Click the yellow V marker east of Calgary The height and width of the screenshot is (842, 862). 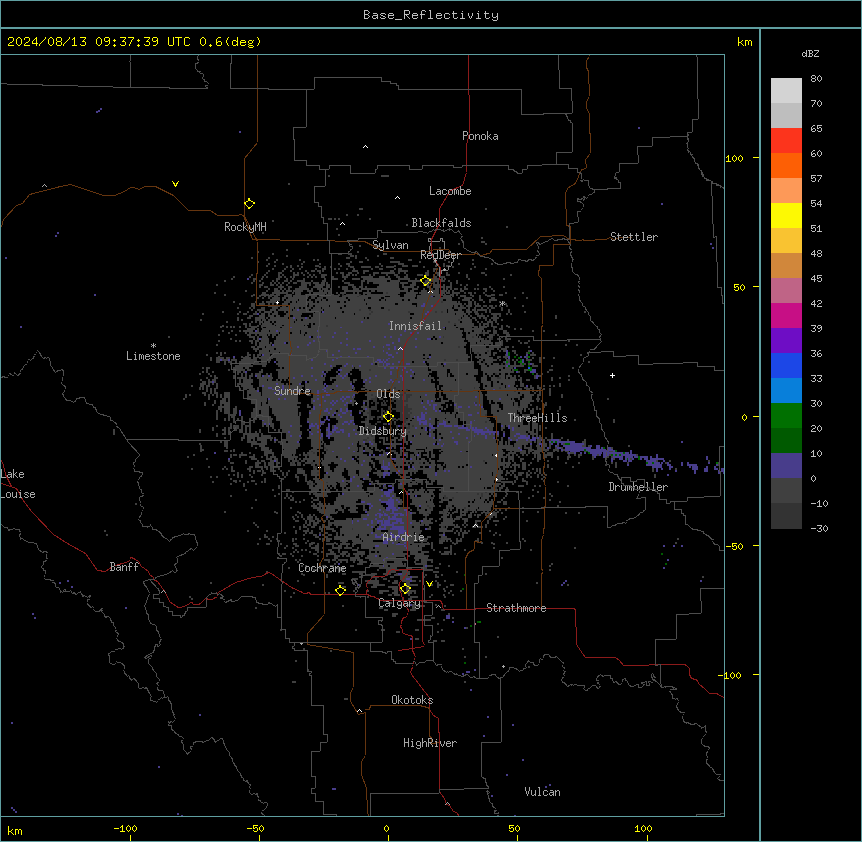(x=429, y=584)
